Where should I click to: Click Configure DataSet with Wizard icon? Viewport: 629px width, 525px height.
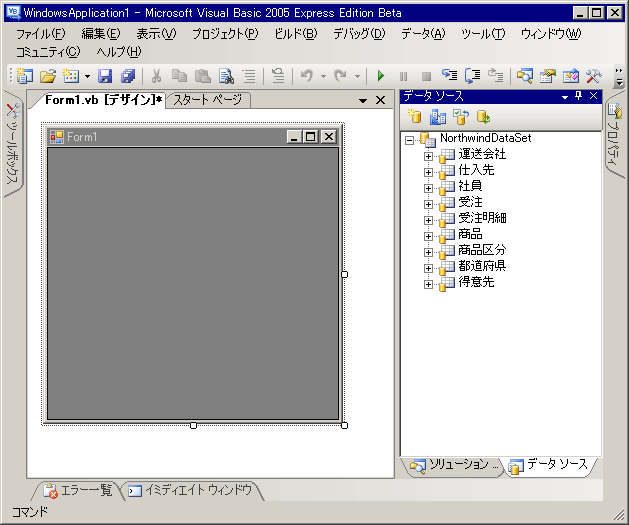(x=461, y=117)
